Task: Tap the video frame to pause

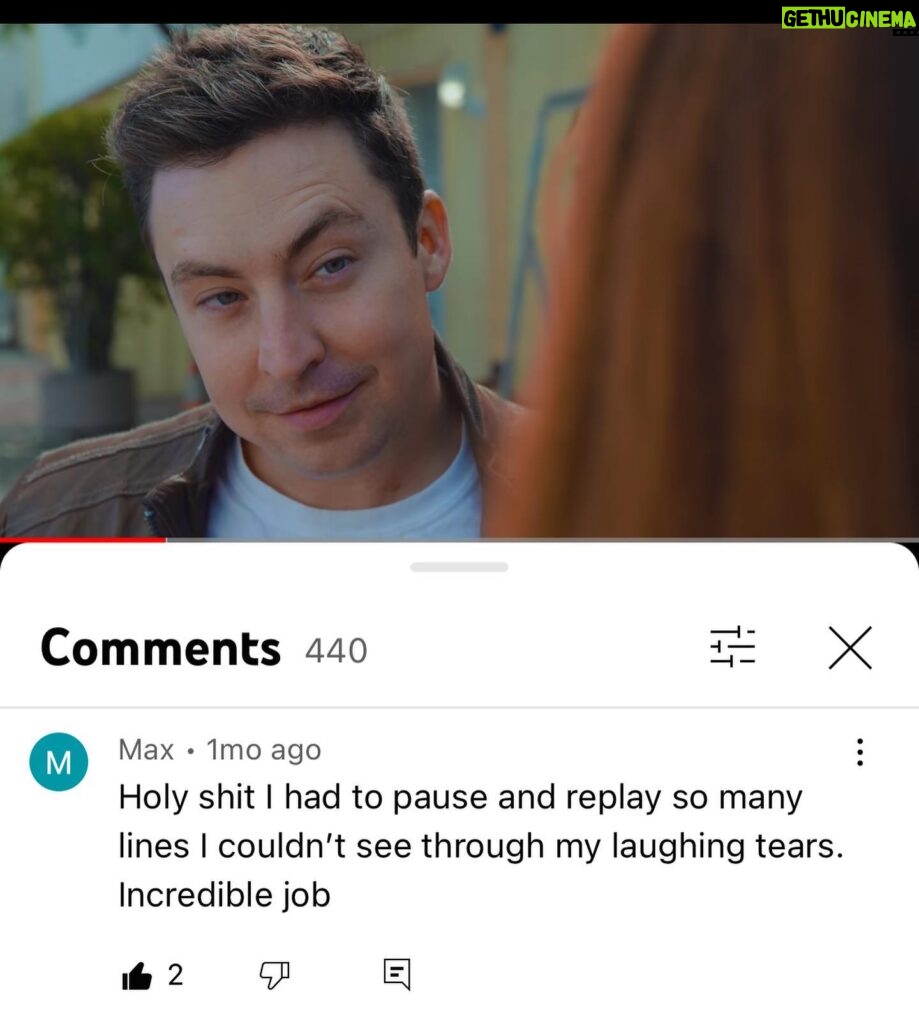Action: coord(459,281)
